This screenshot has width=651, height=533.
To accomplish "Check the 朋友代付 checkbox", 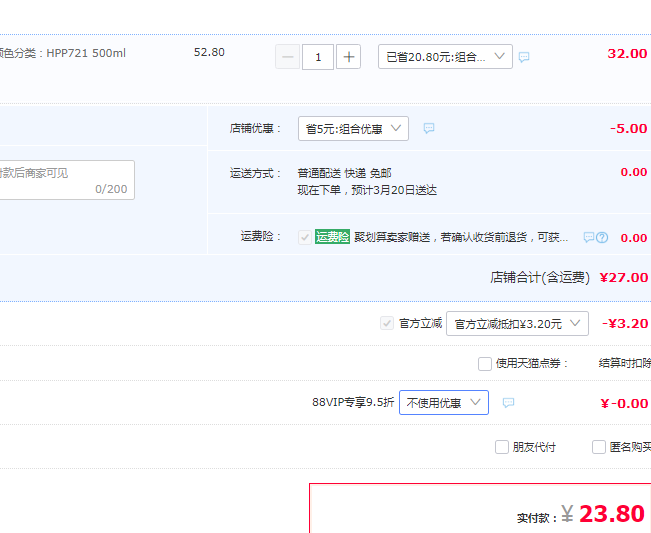I will pos(502,447).
